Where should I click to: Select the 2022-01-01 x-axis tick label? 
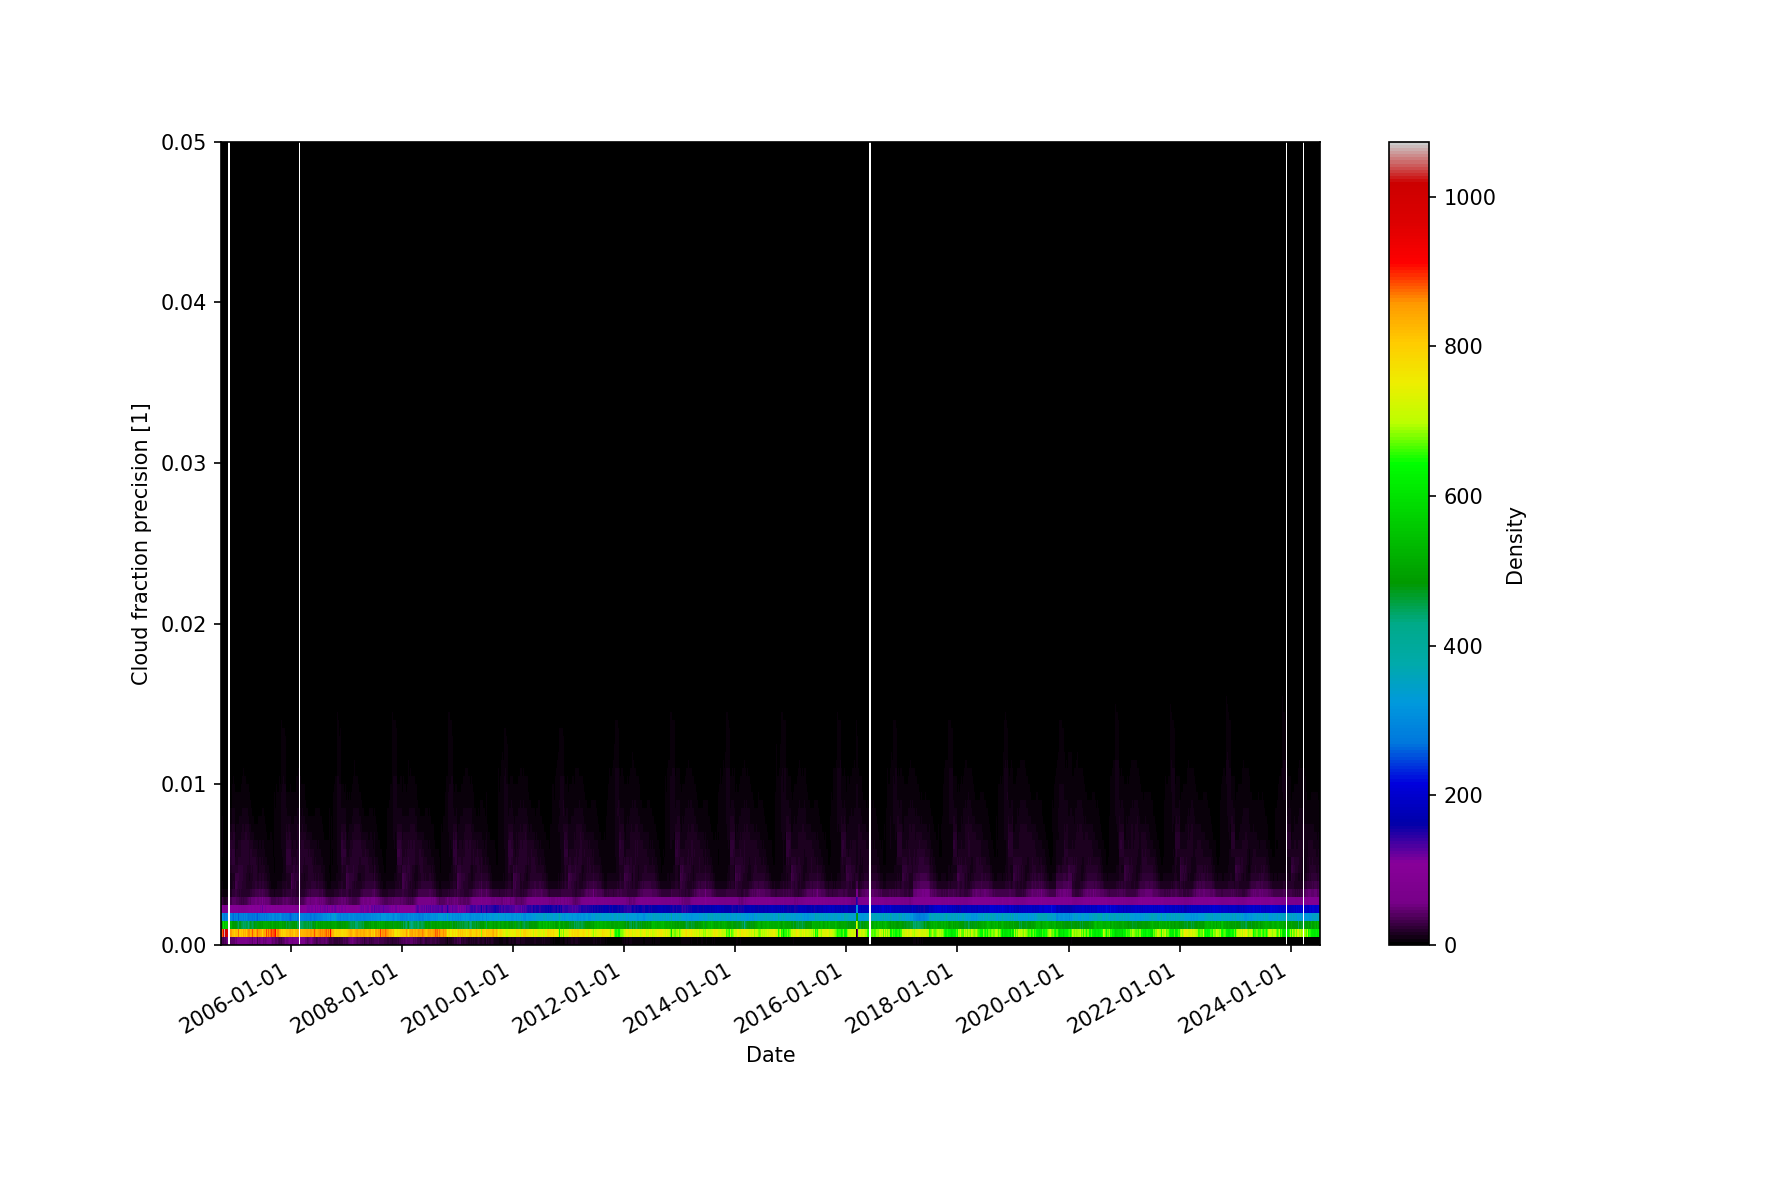1122,1000
